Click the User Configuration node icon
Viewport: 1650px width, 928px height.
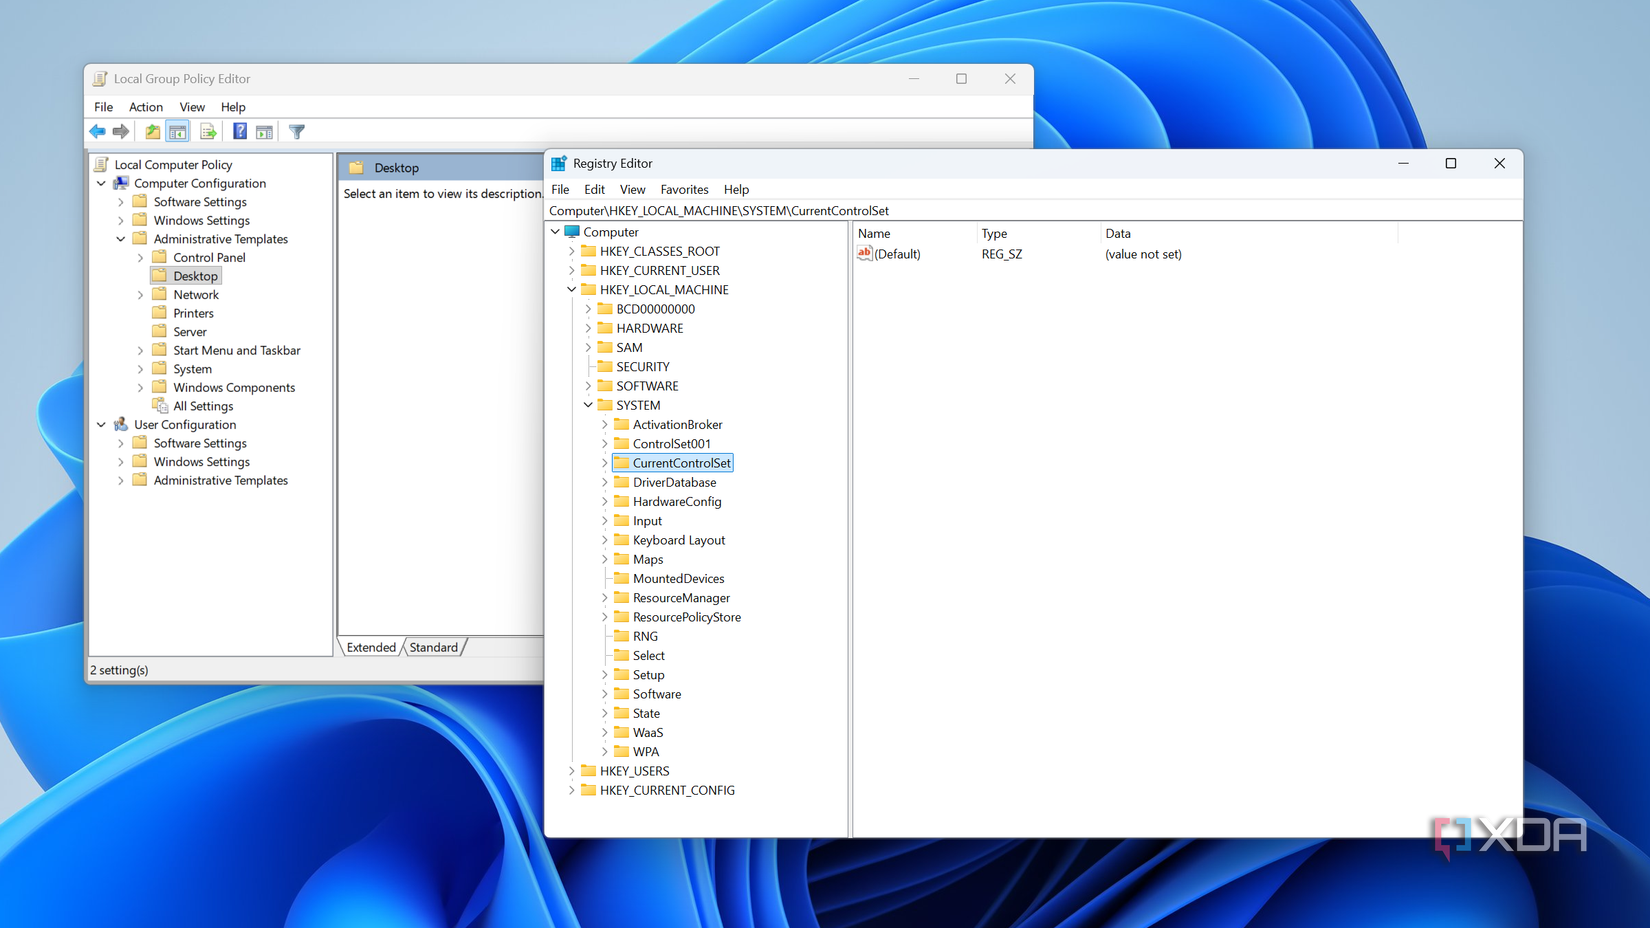click(x=121, y=424)
